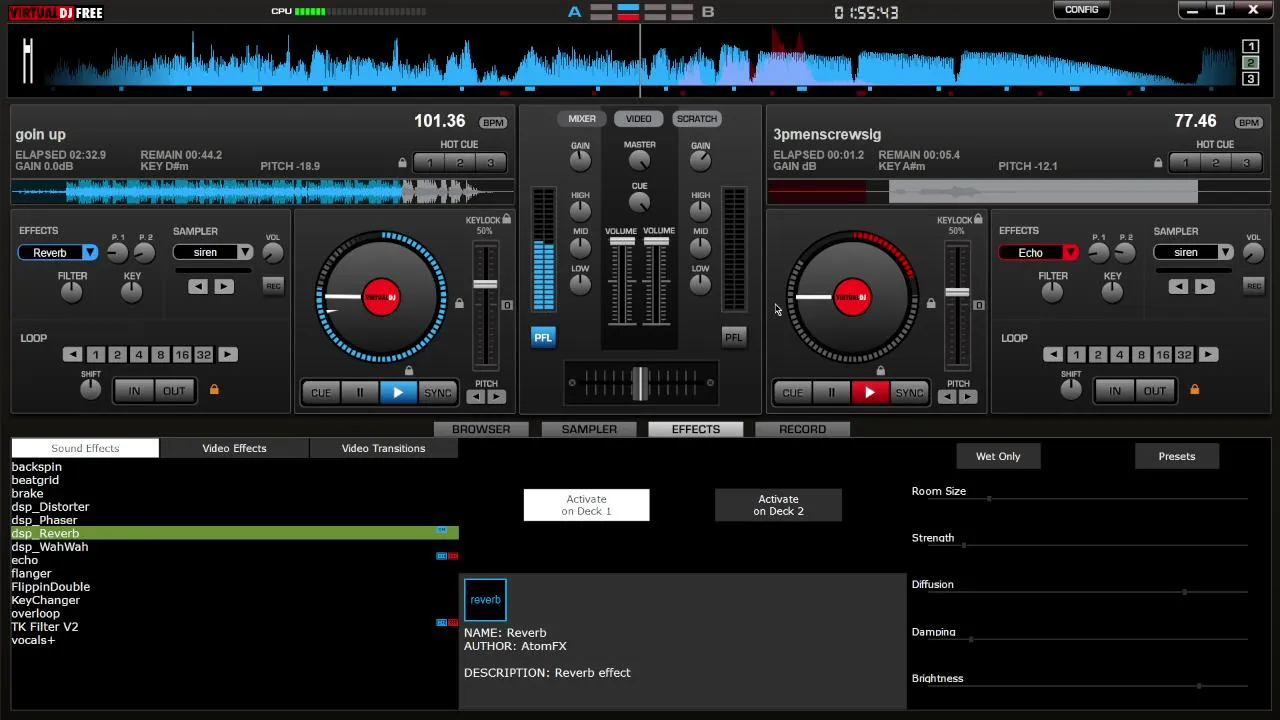Nudge deck 2 pitch up arrow
1280x720 pixels.
(x=968, y=397)
